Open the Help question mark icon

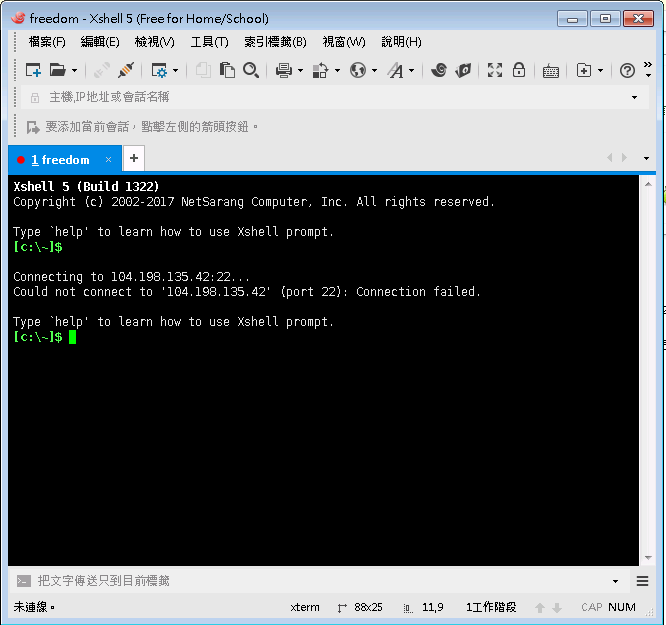[627, 71]
